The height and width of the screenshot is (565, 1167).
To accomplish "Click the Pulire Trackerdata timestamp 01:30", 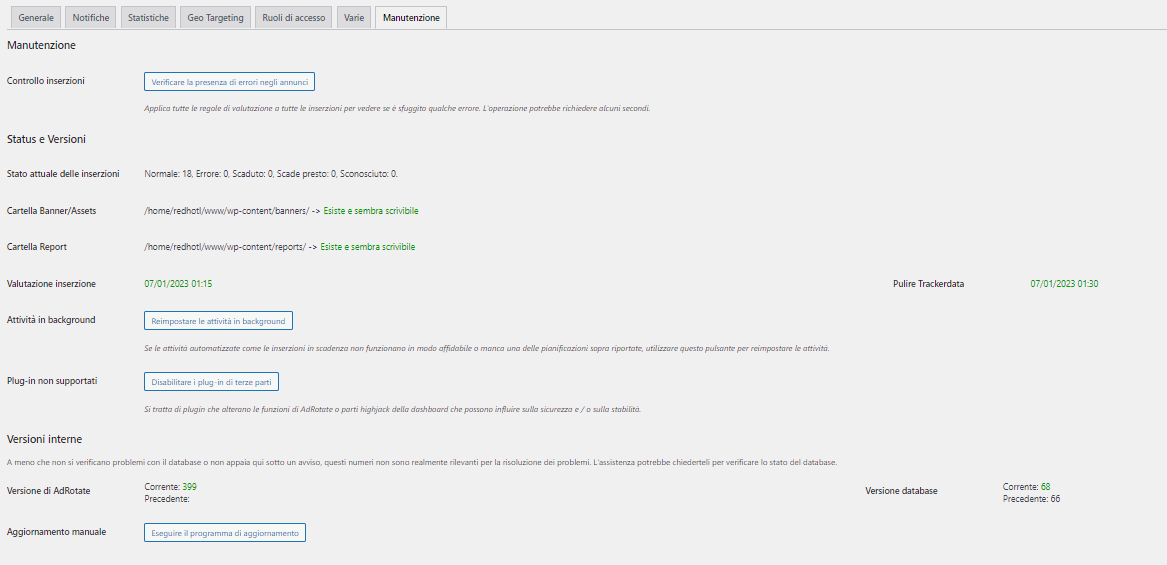I will click(x=1064, y=284).
